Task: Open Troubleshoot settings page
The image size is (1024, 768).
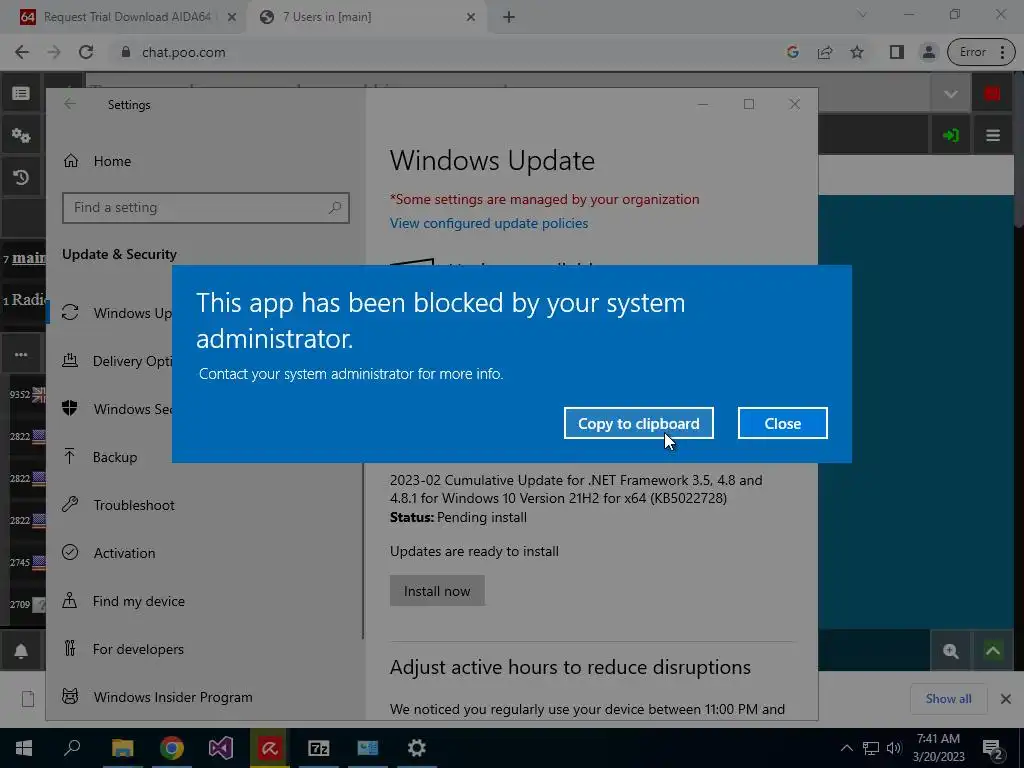Action: tap(133, 505)
